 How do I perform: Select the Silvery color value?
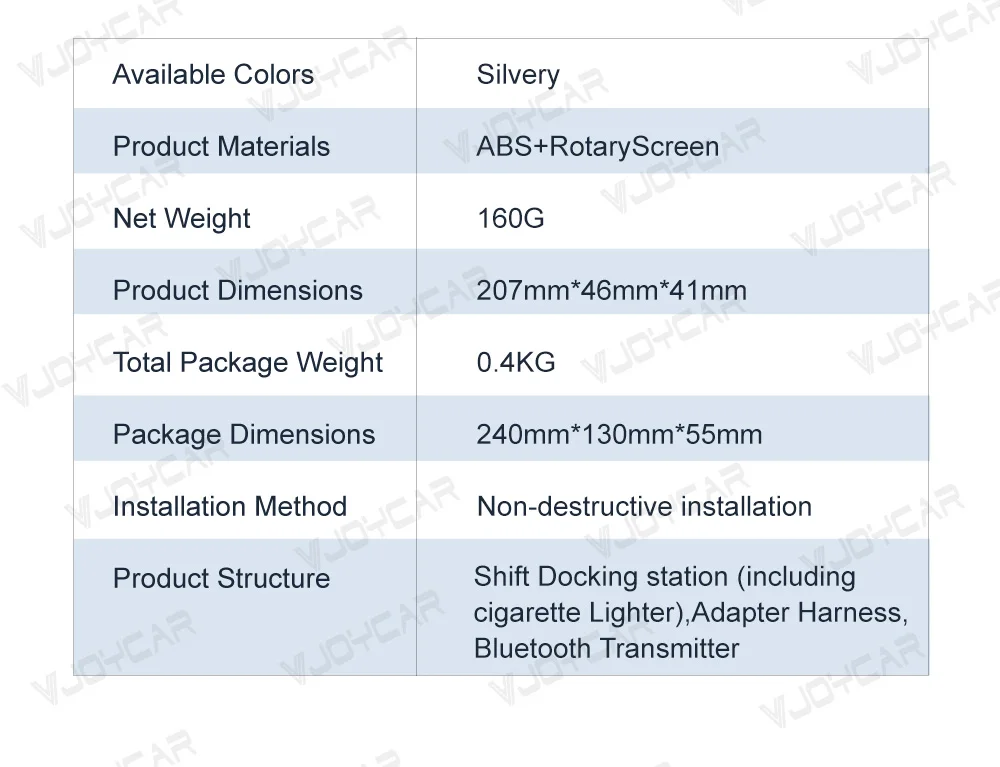coord(518,75)
